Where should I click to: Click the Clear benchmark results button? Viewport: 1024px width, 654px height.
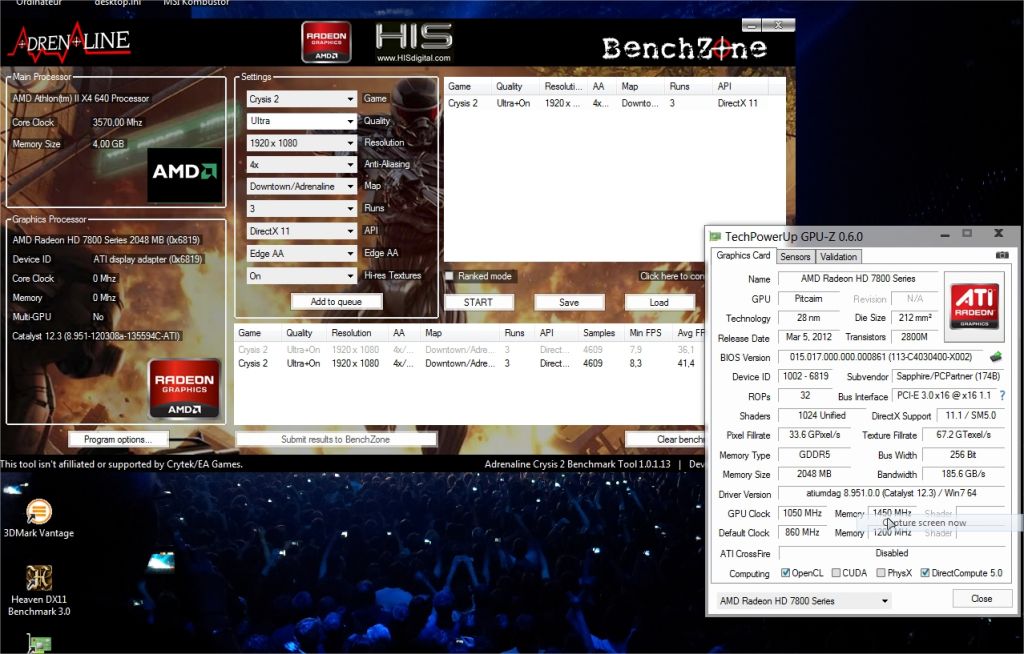(665, 439)
